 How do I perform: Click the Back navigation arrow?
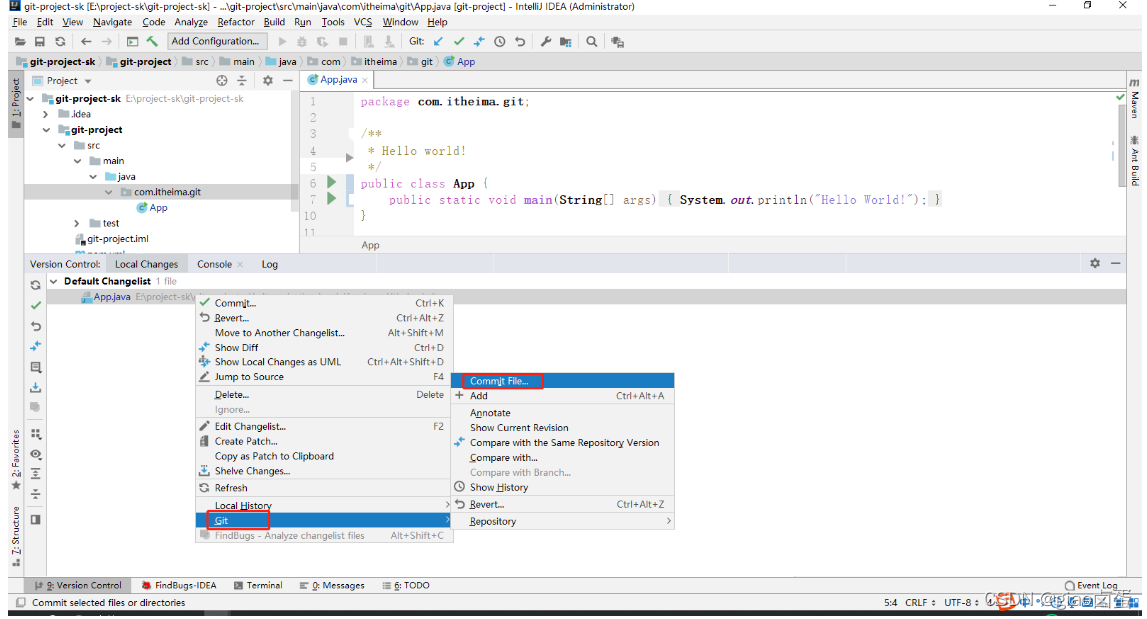pos(86,42)
